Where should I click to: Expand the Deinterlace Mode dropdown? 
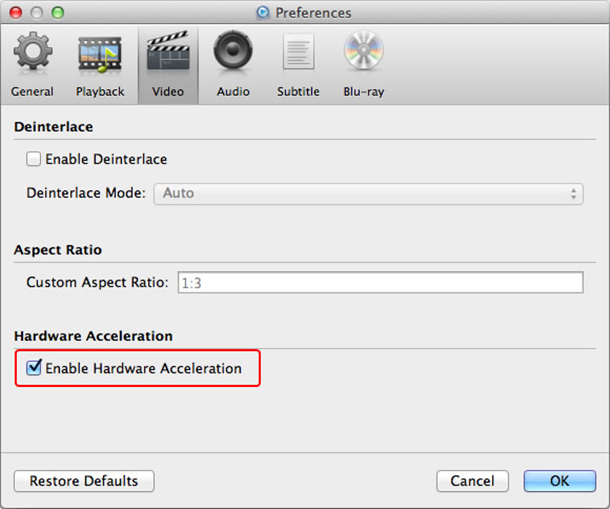(x=368, y=193)
